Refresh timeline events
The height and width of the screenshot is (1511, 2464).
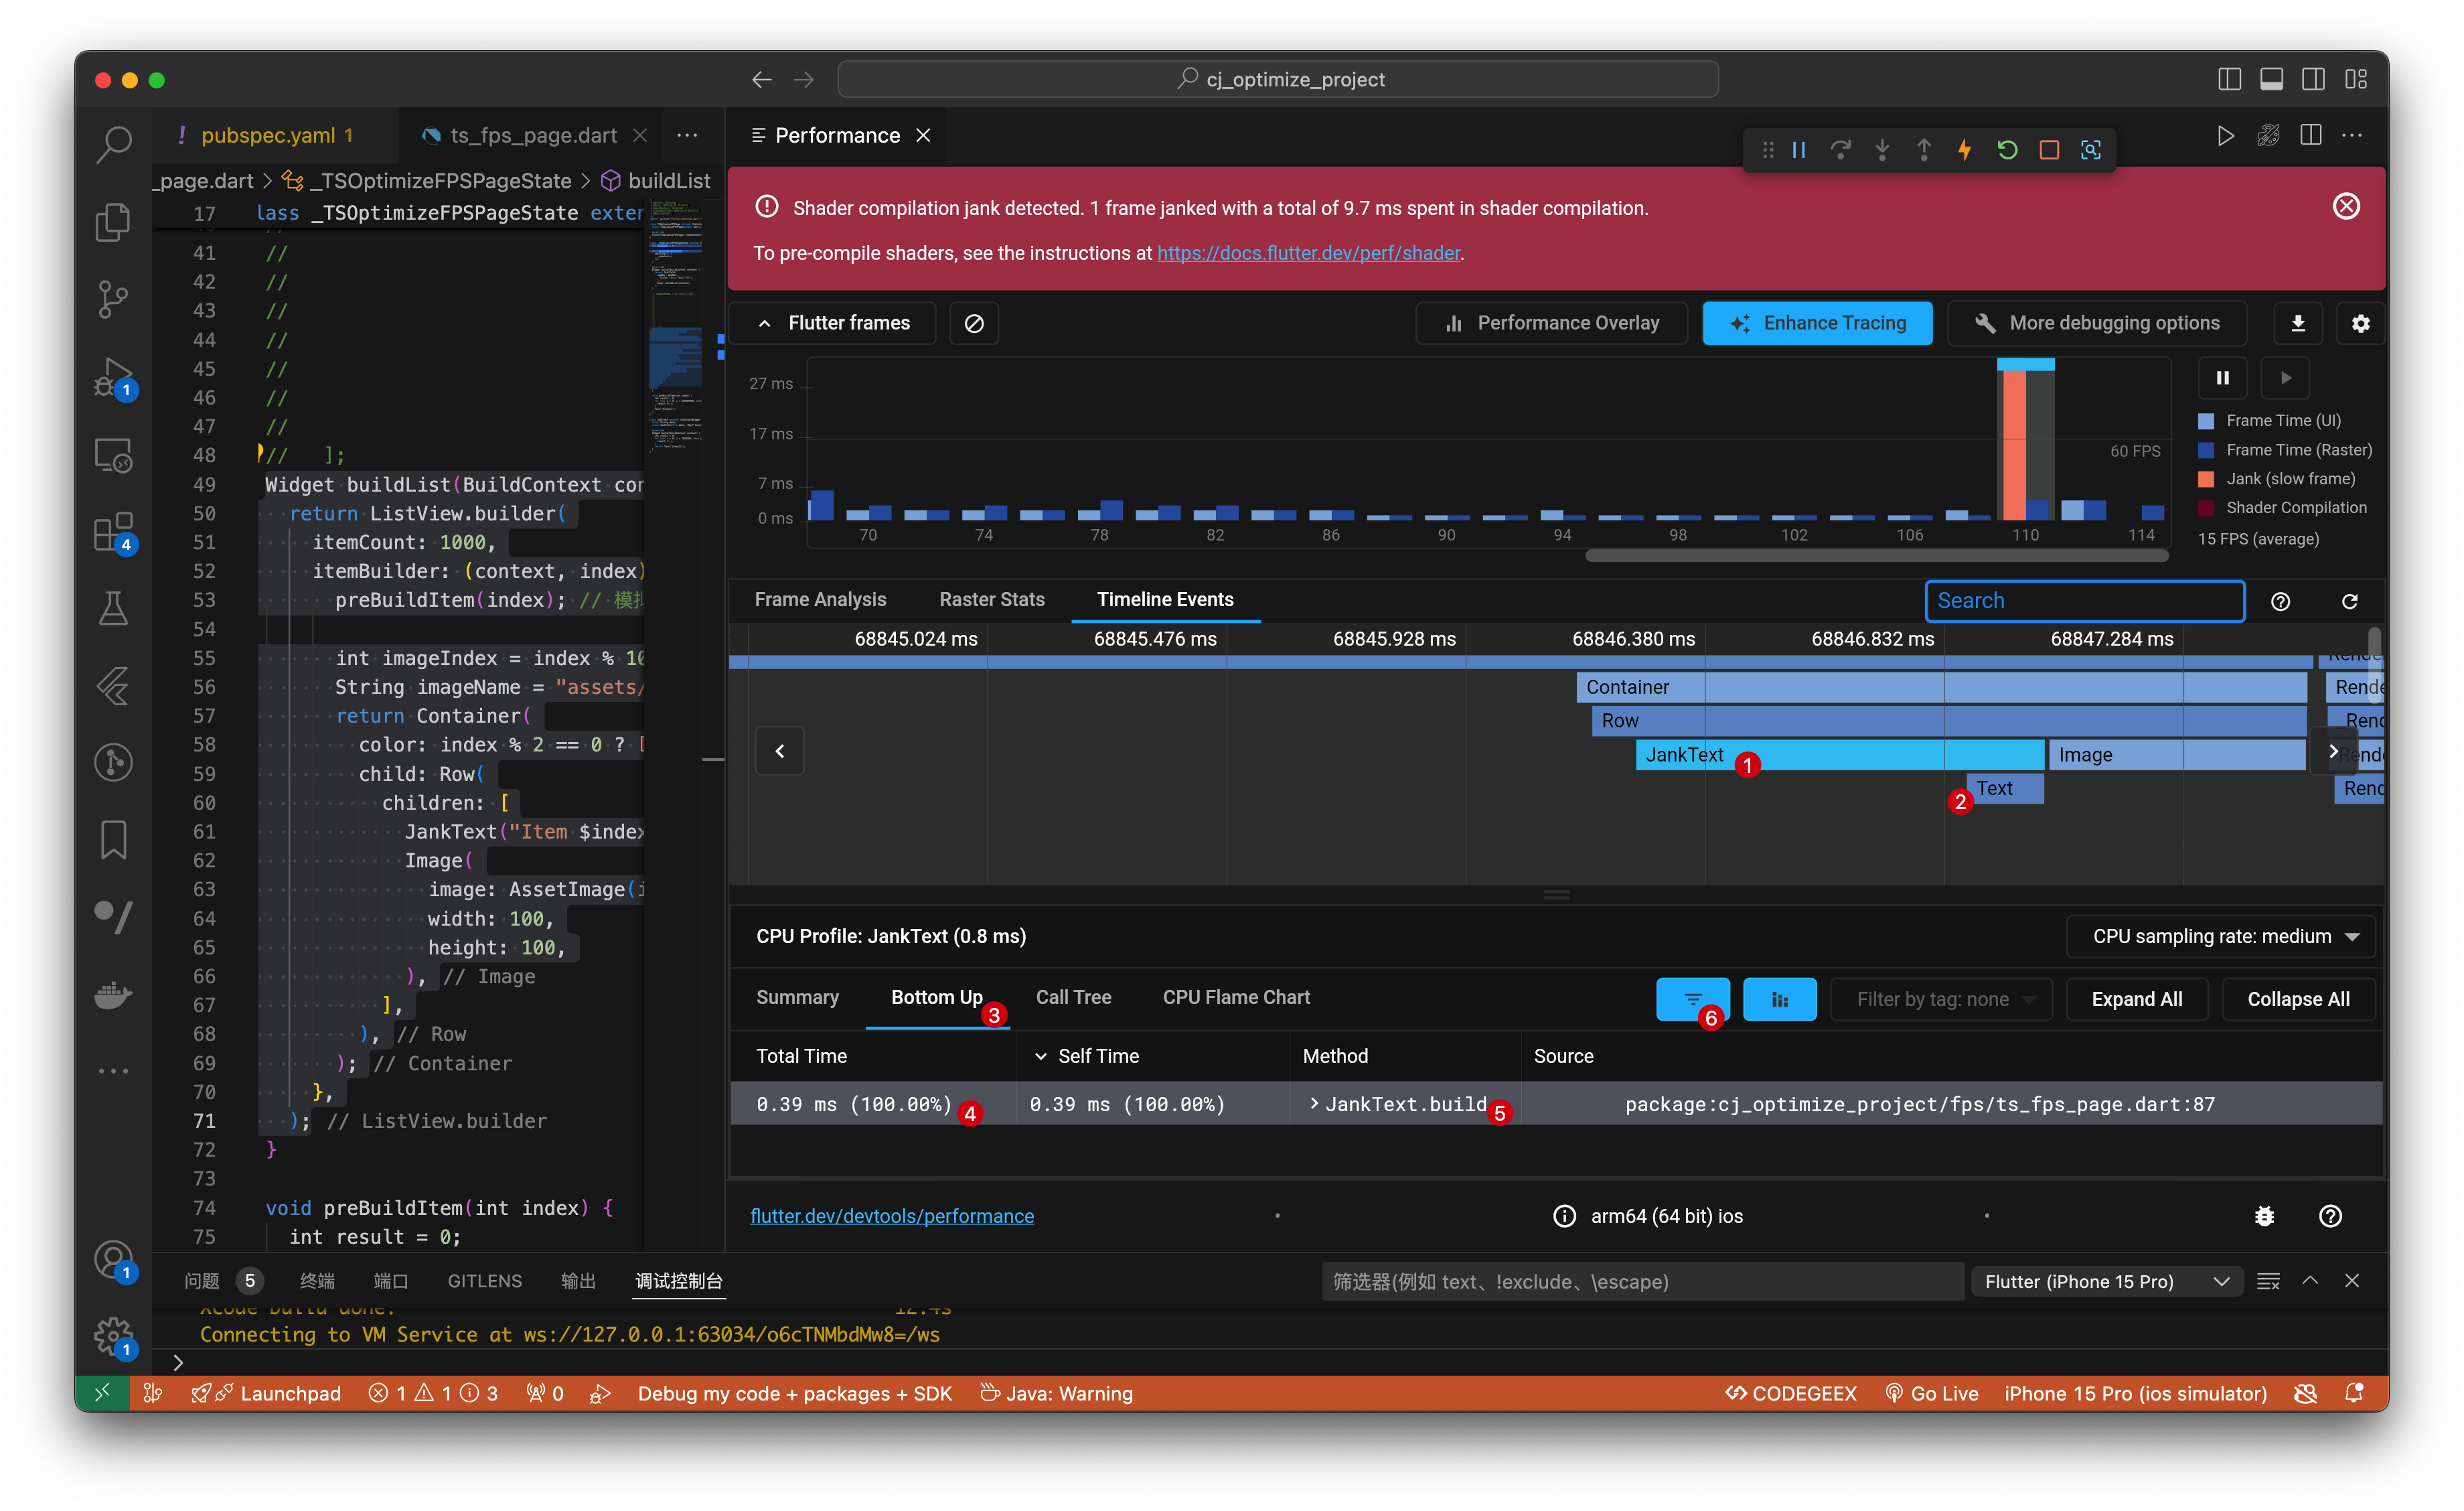(x=2350, y=601)
